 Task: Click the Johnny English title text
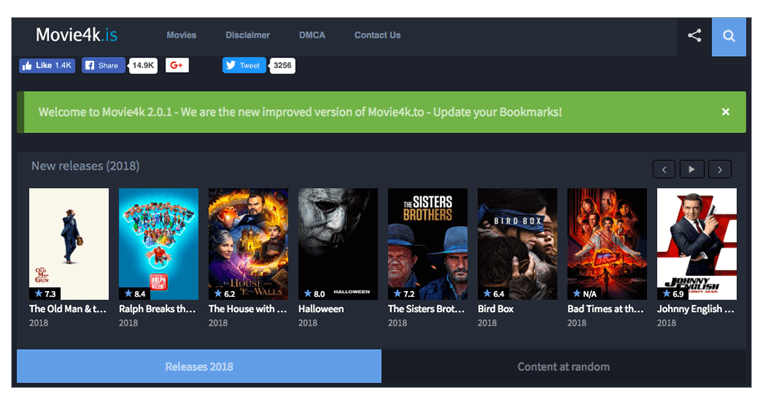click(x=695, y=309)
